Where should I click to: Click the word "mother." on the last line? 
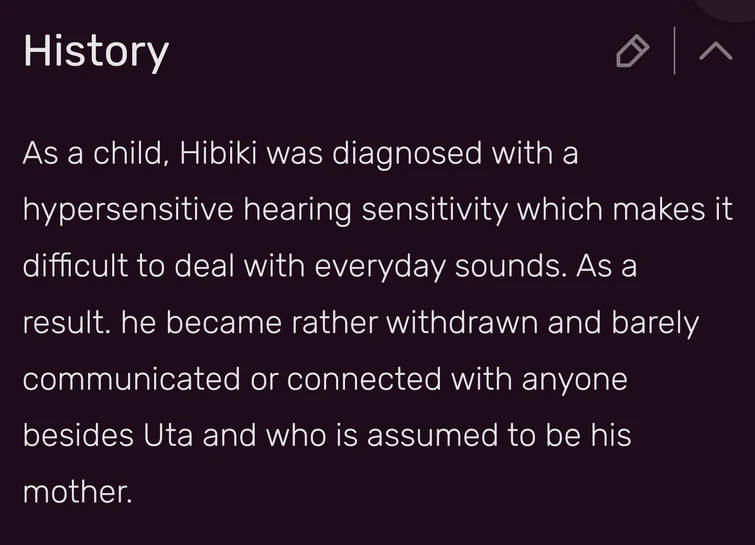point(77,492)
